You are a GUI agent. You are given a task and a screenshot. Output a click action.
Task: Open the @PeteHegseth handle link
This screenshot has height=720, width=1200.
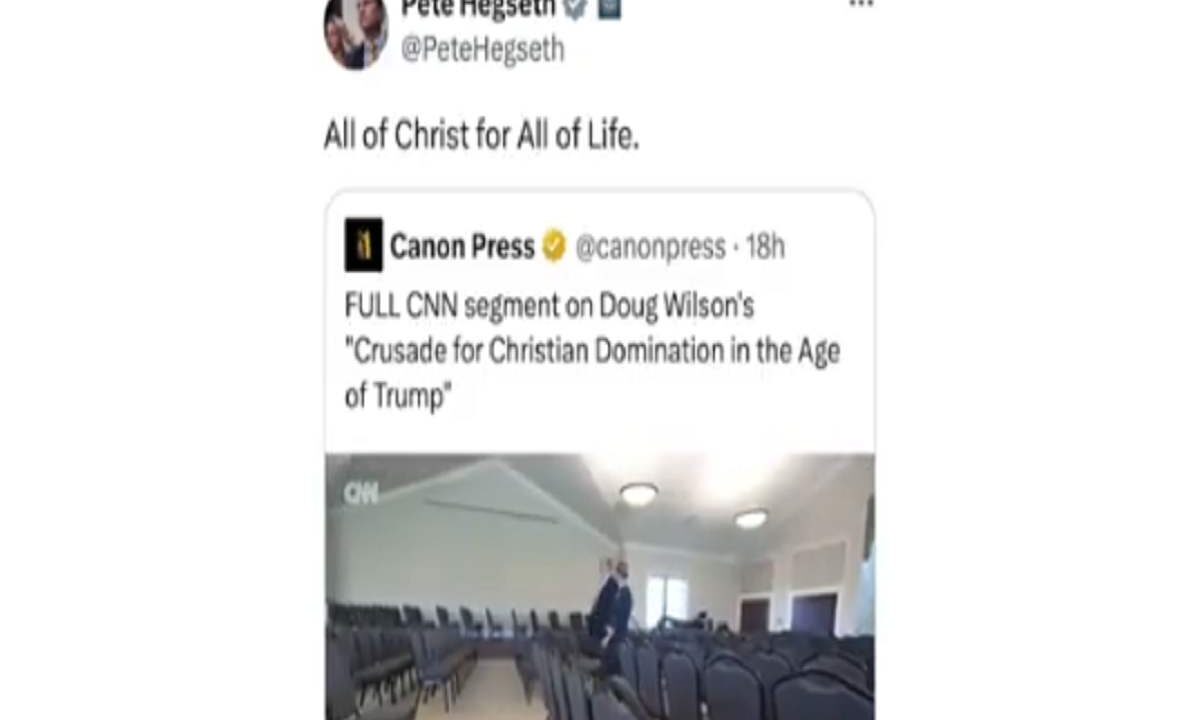click(x=482, y=50)
